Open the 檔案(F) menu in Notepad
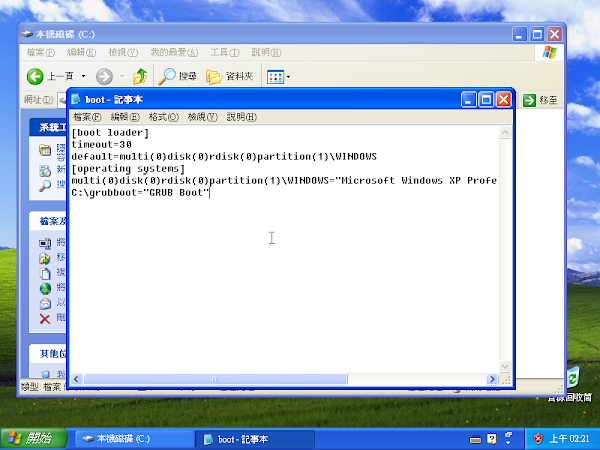This screenshot has height=450, width=600. (87, 117)
